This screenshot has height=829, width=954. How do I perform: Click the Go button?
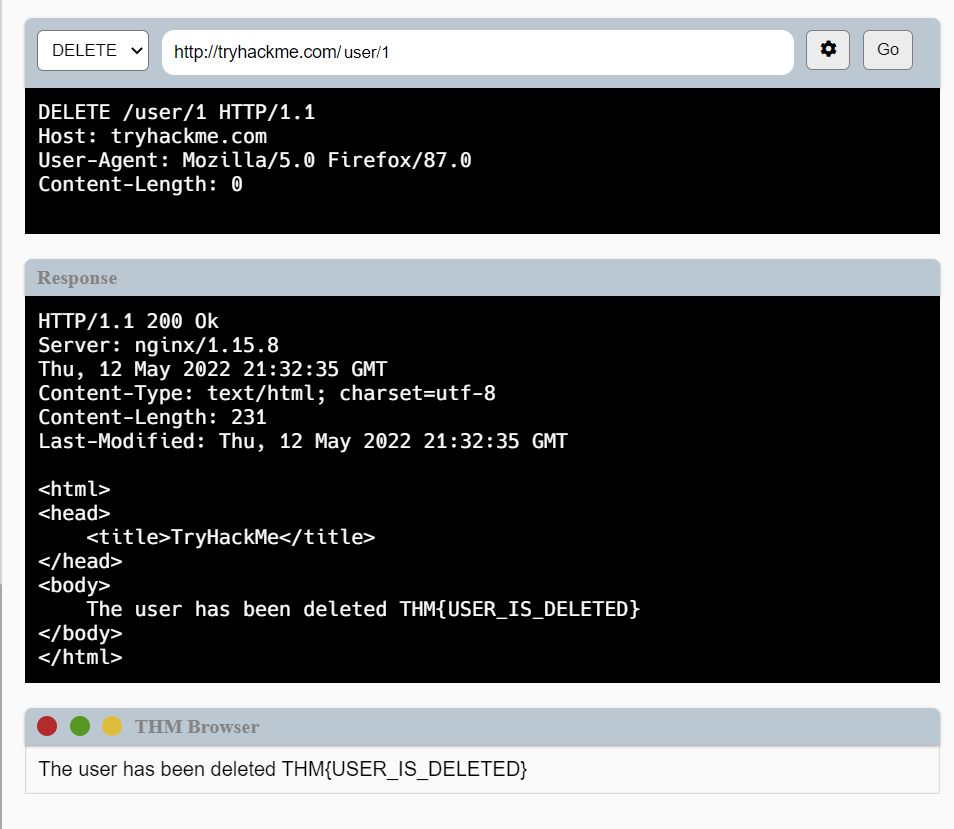(888, 50)
